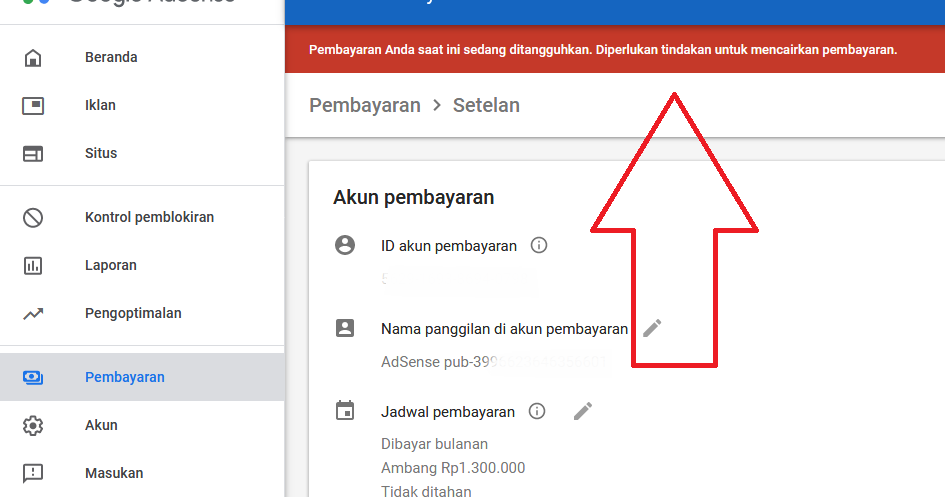Click the ID akun pembayaran person icon
This screenshot has height=497, width=945.
(x=345, y=245)
